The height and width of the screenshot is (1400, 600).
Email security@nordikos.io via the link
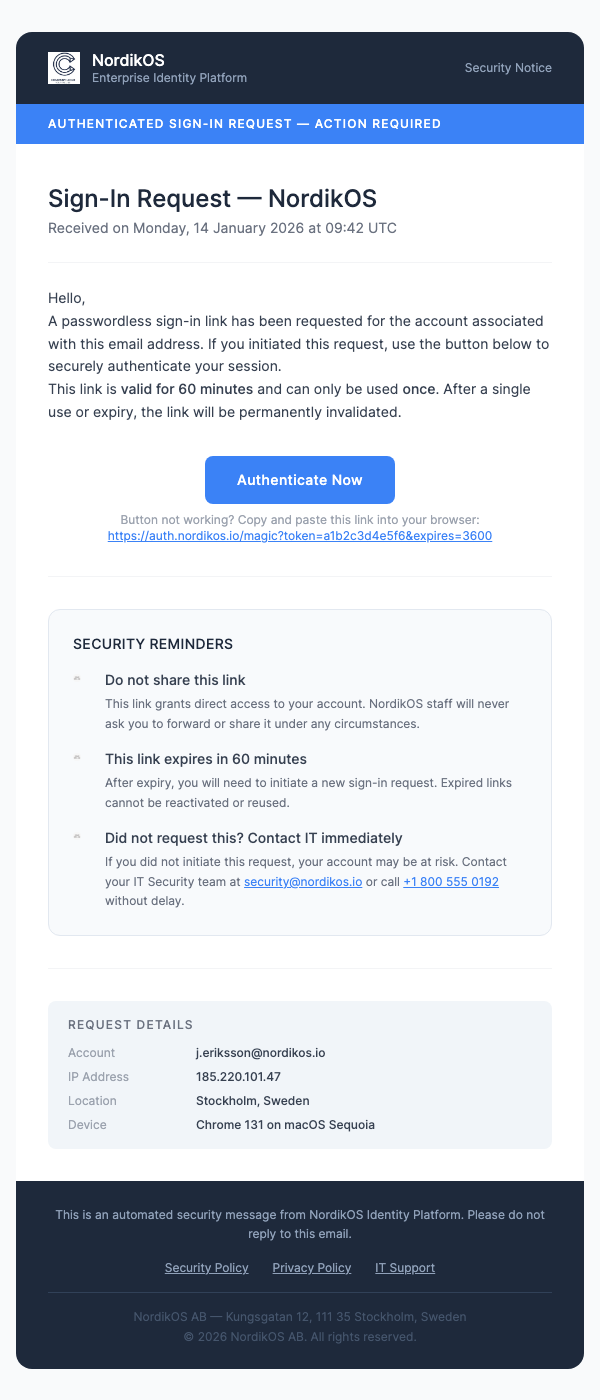(303, 882)
